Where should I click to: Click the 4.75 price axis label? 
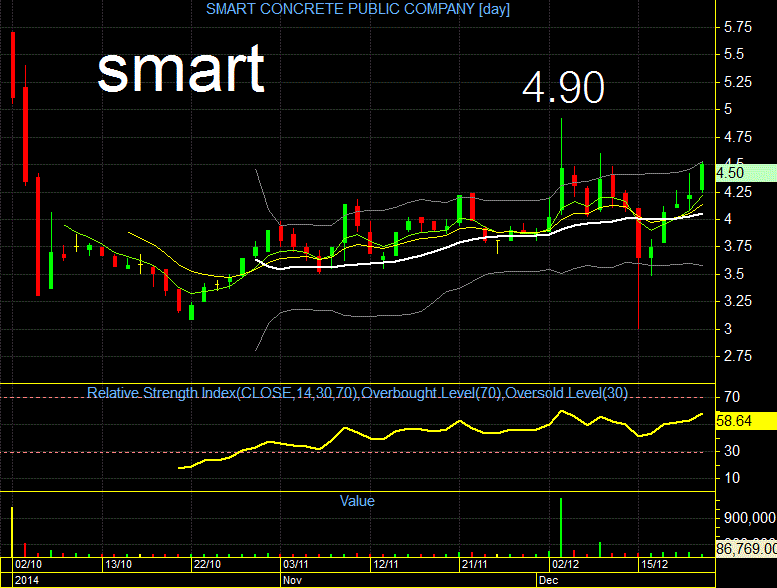(x=737, y=137)
